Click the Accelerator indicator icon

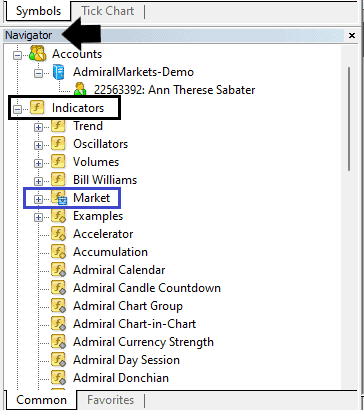click(58, 234)
